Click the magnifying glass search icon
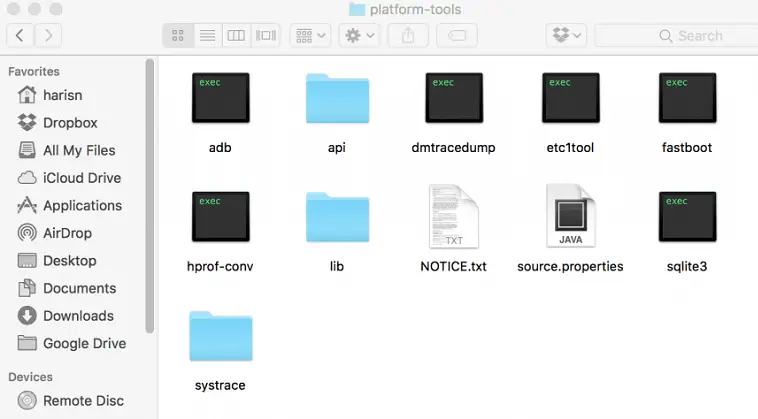 666,36
